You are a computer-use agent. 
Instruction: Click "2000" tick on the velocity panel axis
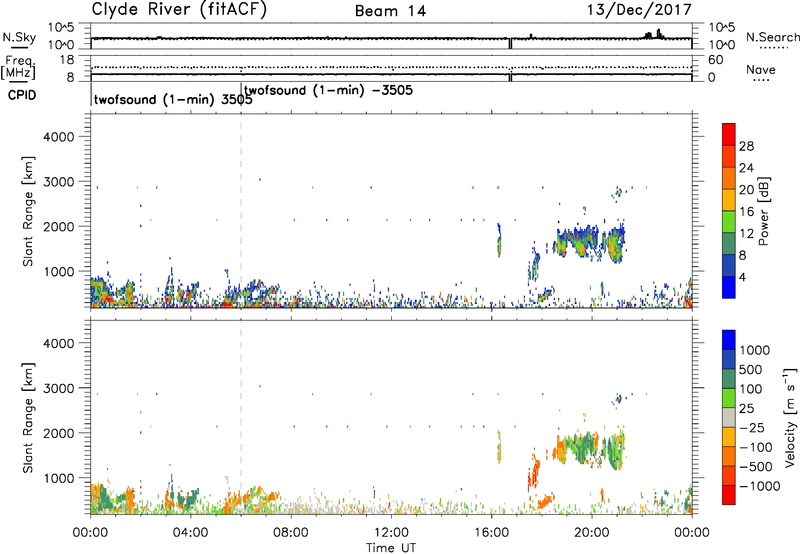[59, 433]
